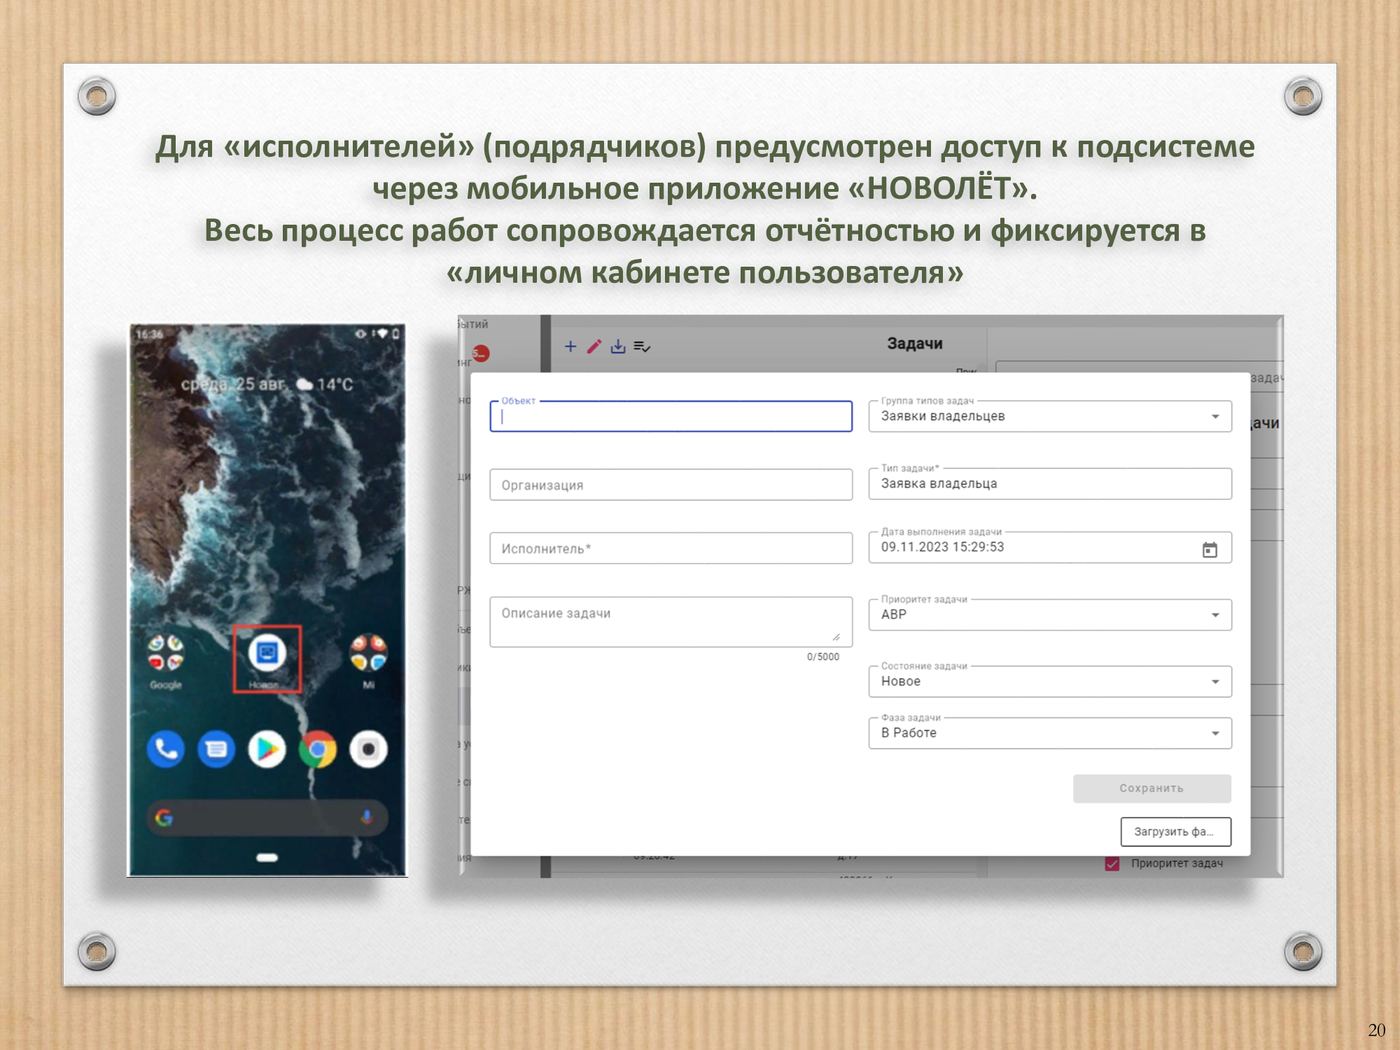Toggle the Приоритет задач checkbox
The width and height of the screenshot is (1400, 1050).
click(1112, 863)
